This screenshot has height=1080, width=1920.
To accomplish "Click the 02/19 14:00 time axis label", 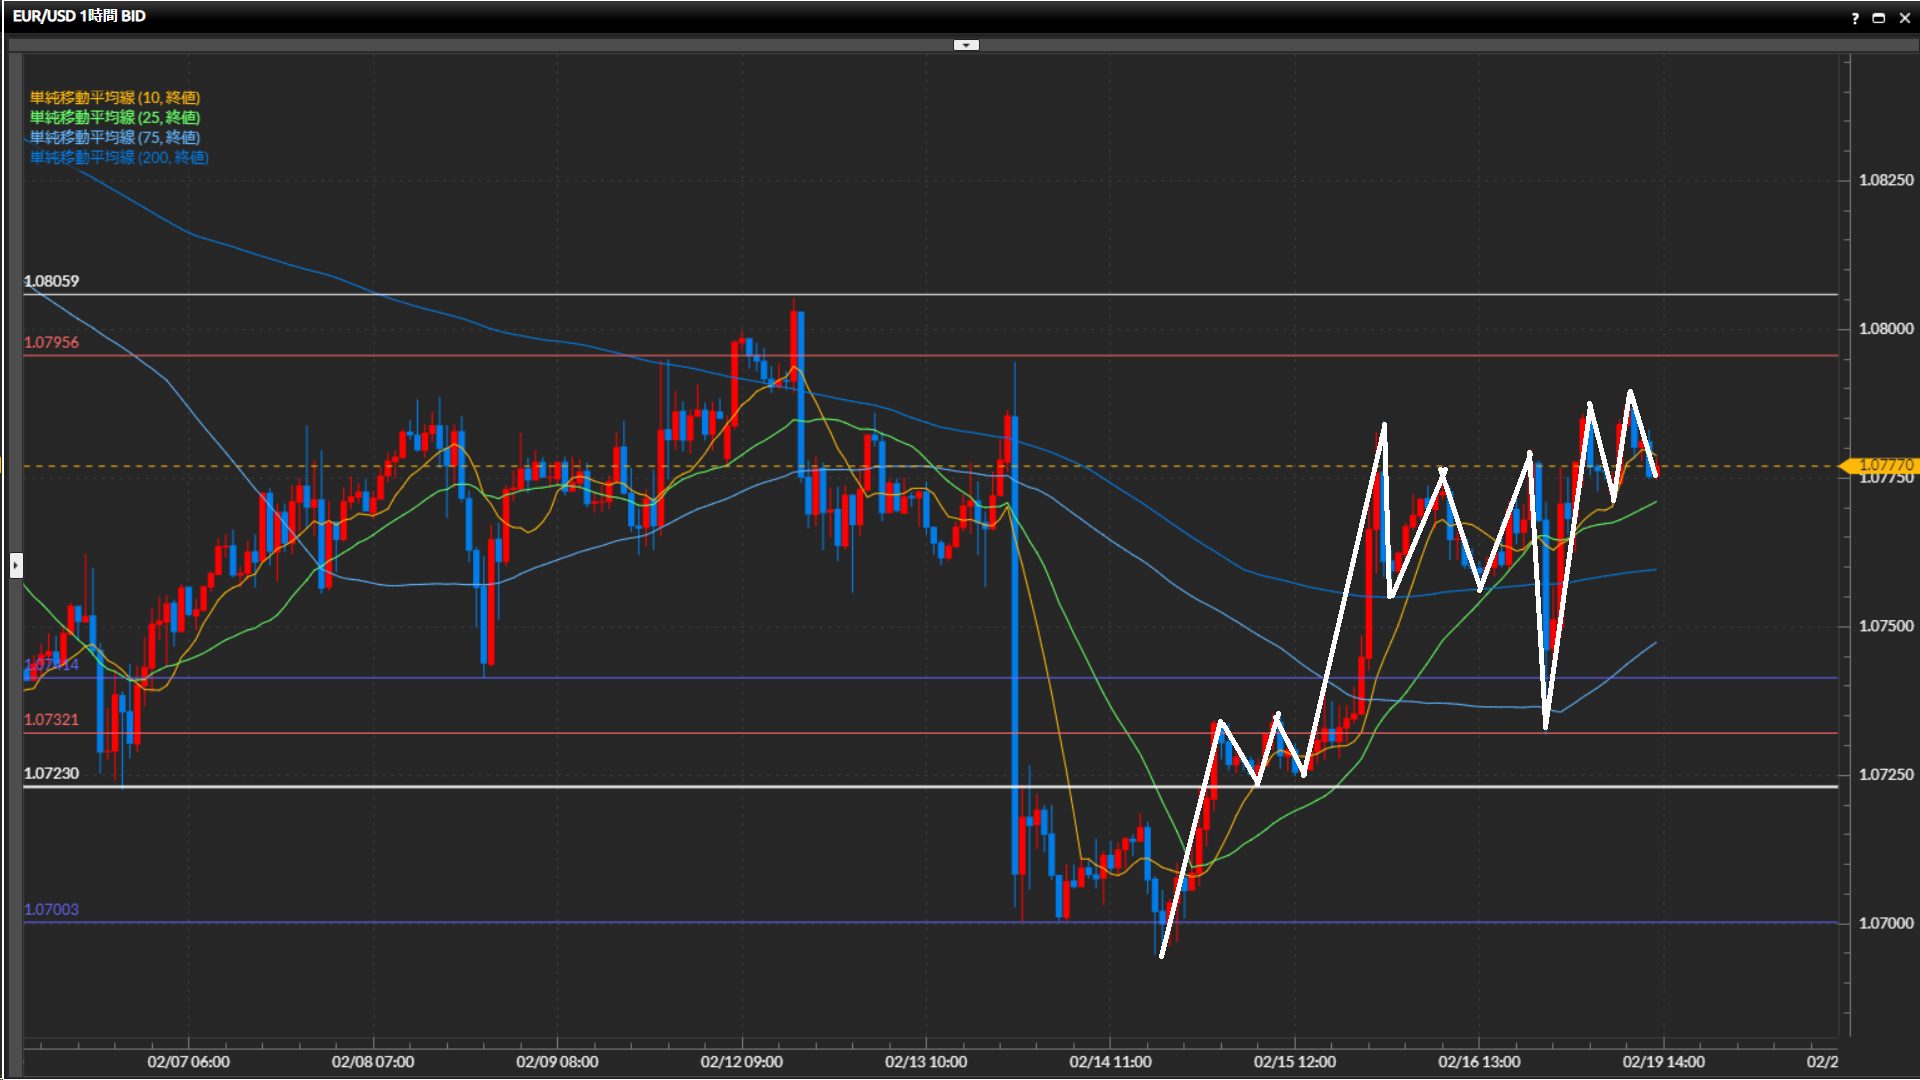I will (1663, 1061).
